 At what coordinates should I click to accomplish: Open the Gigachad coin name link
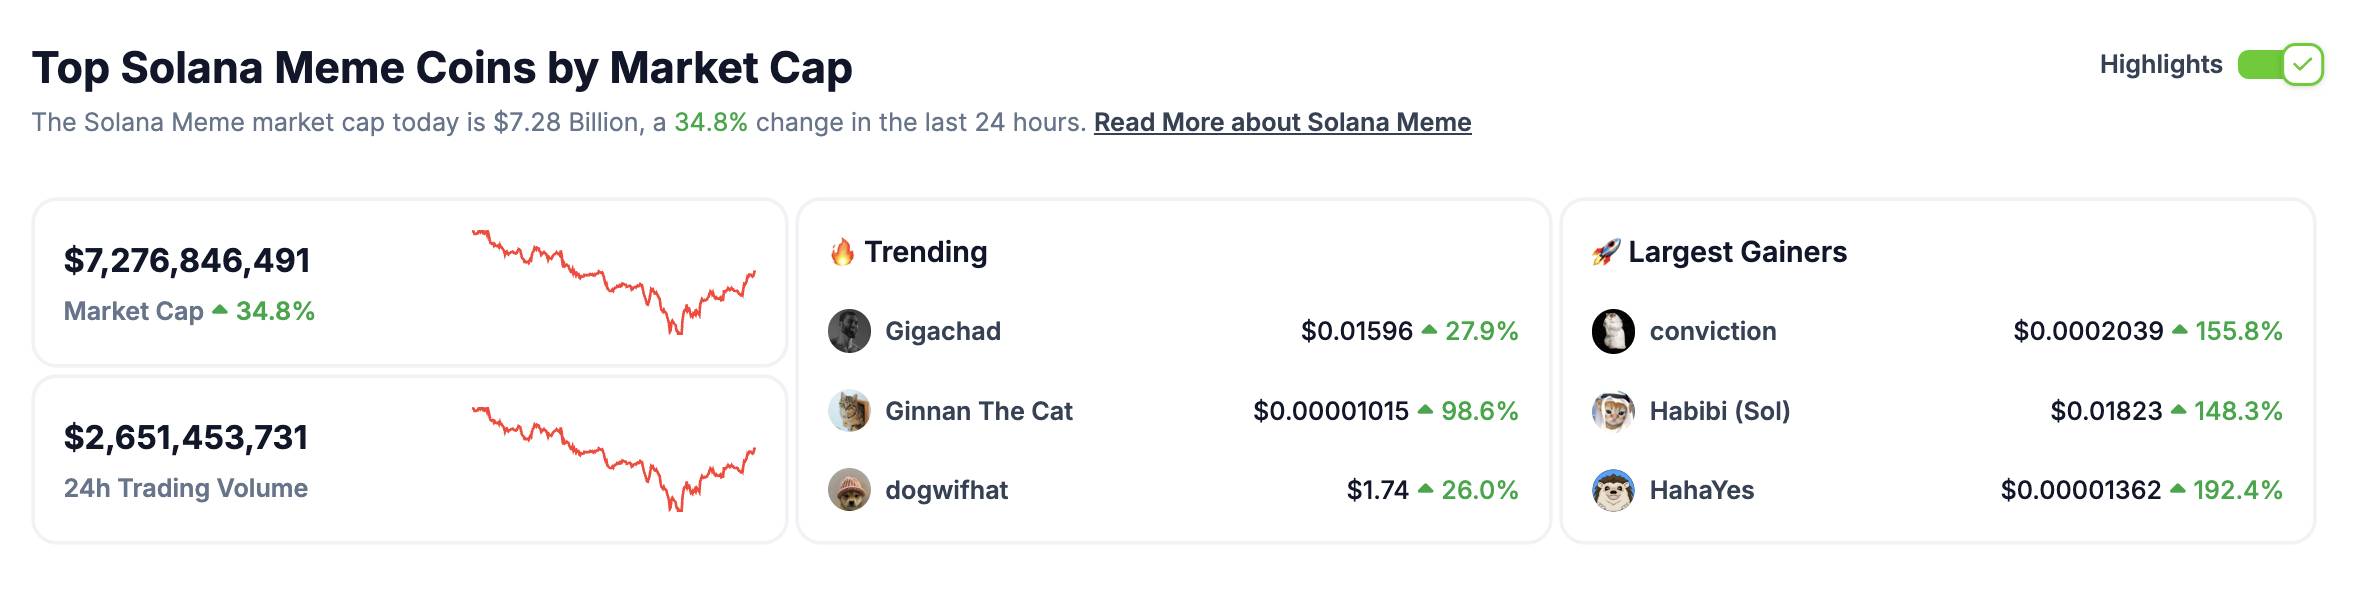[943, 331]
